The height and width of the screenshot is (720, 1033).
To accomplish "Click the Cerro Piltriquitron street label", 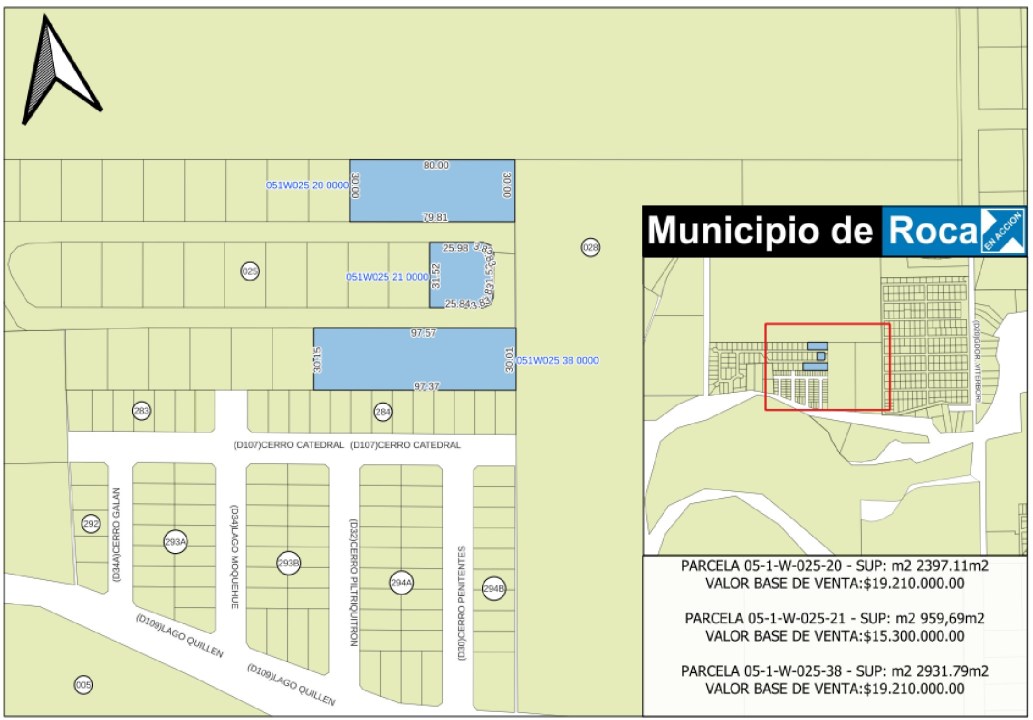I will [x=354, y=582].
